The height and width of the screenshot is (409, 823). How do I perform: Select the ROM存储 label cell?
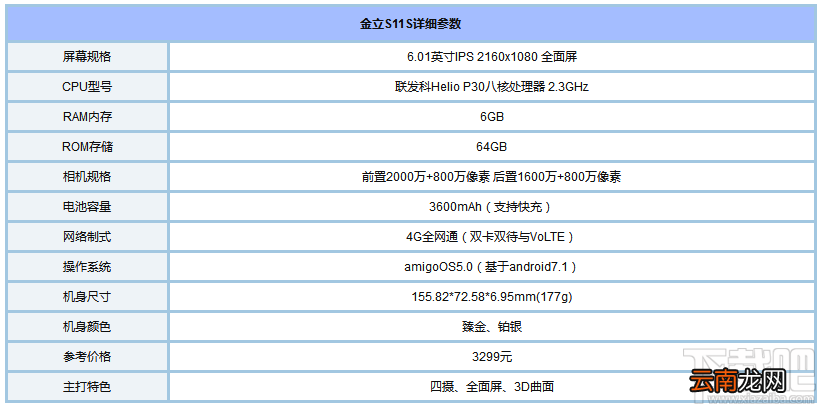87,146
